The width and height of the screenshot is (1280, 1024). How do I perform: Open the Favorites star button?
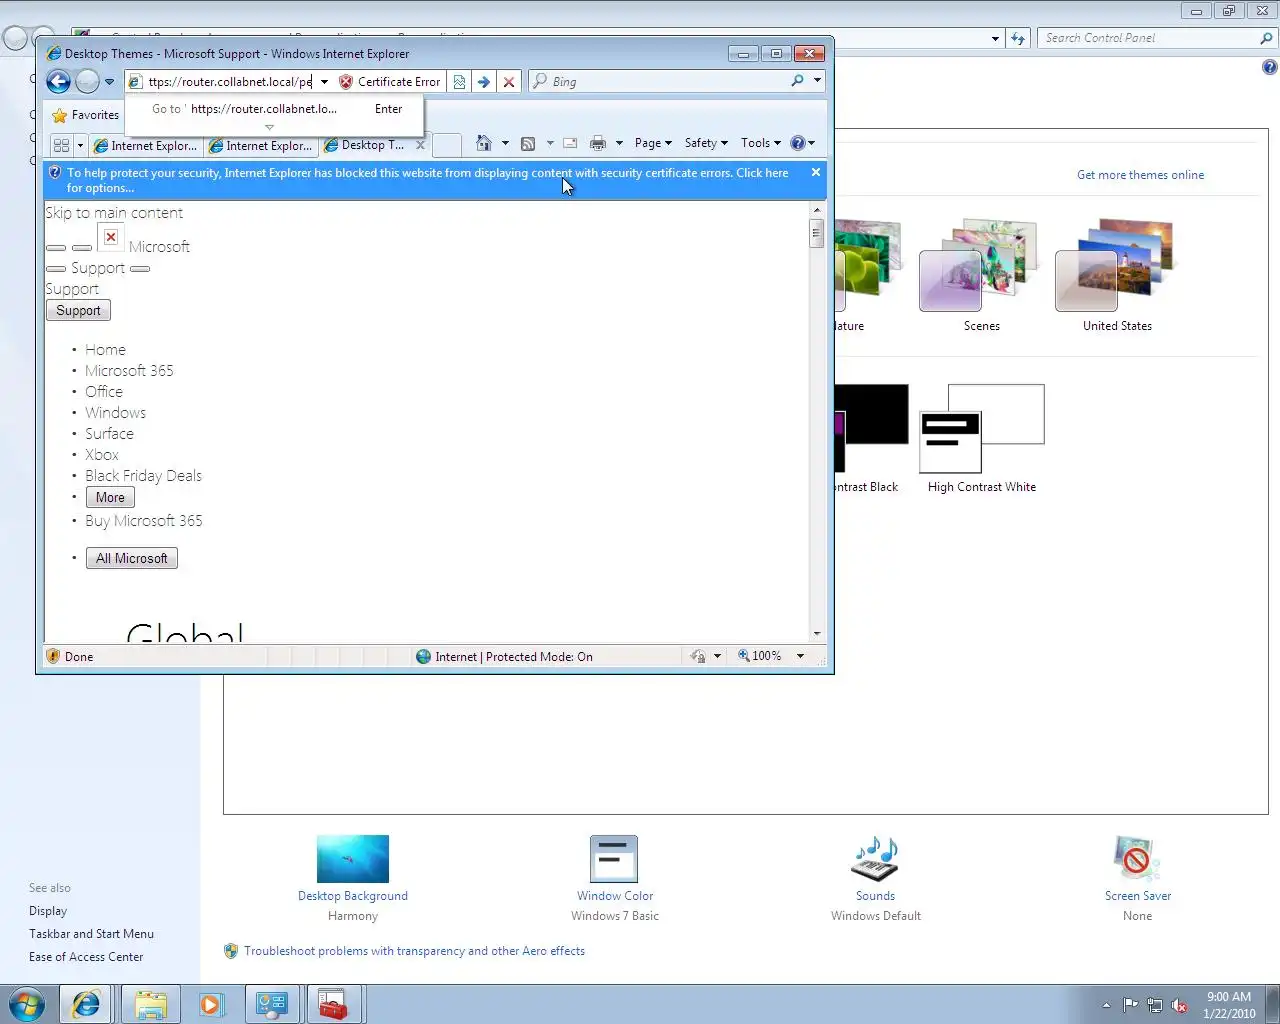coord(86,115)
